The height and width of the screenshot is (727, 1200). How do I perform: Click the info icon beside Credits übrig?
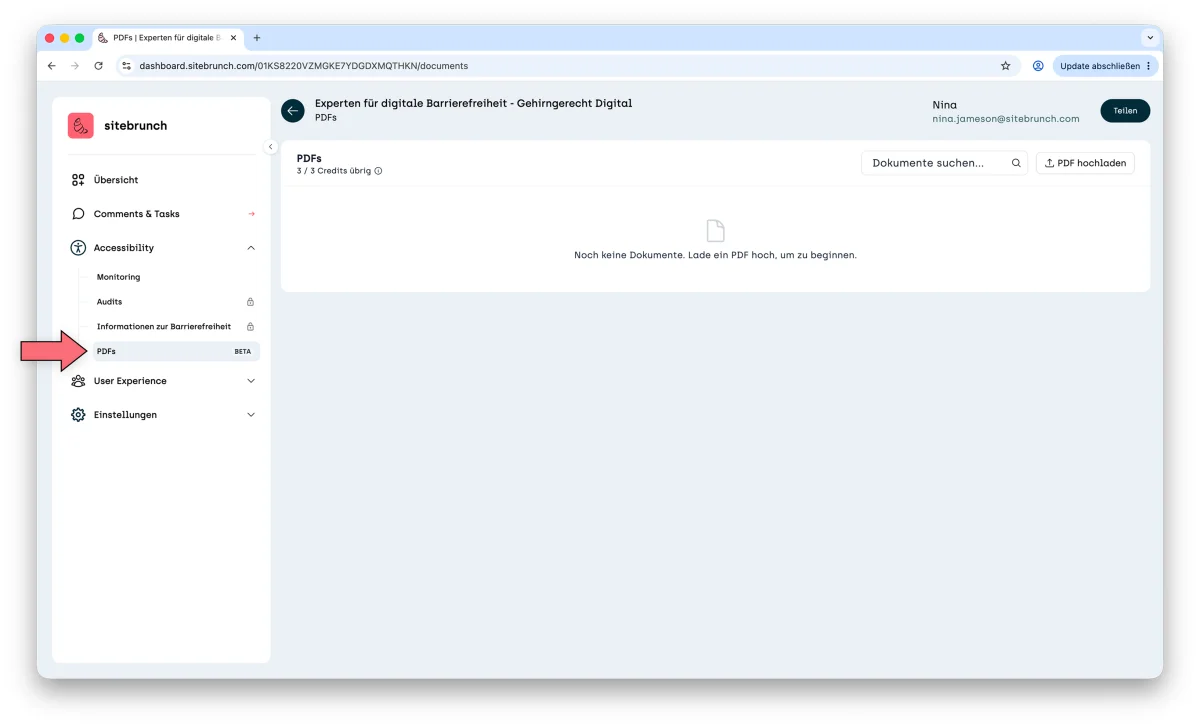coord(378,171)
